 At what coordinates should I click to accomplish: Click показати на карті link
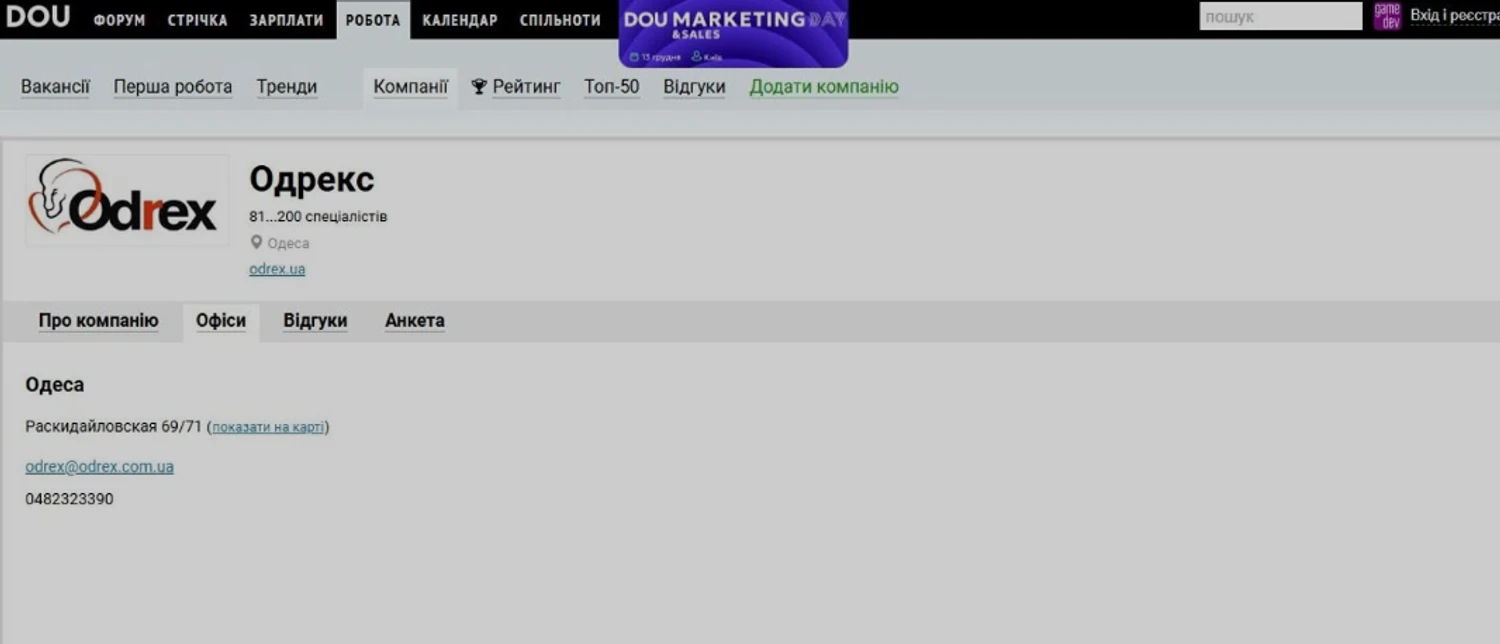tap(268, 427)
